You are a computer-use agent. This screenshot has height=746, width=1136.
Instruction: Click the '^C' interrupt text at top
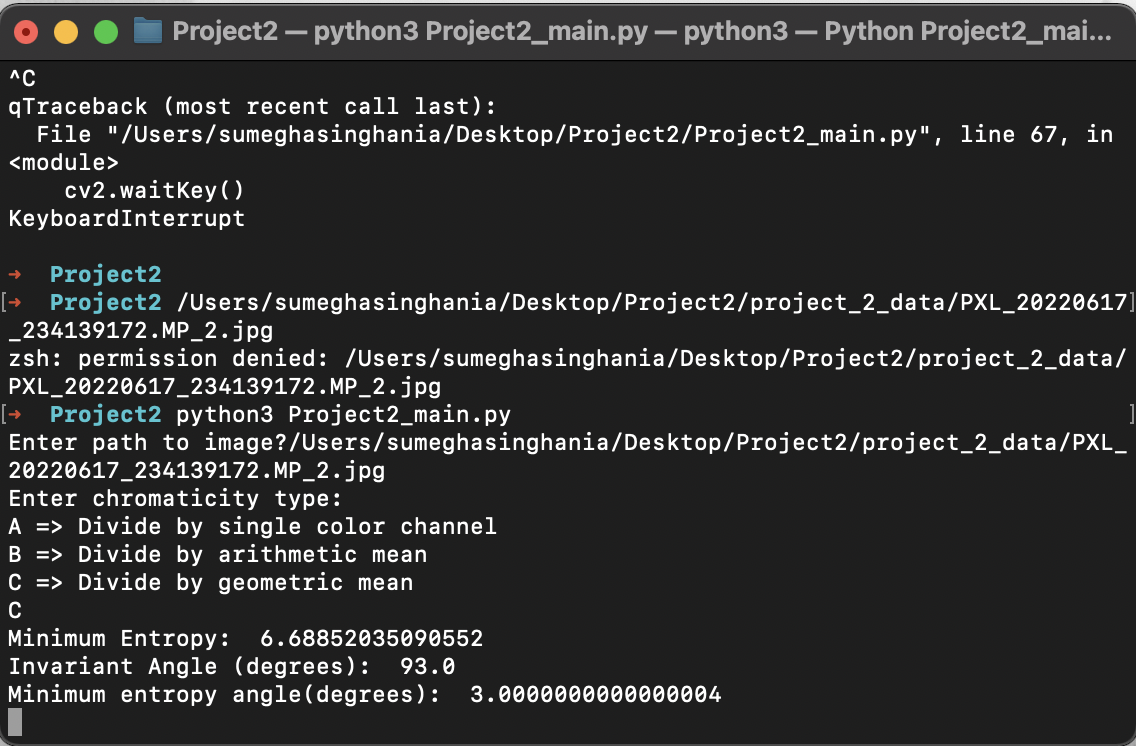click(22, 78)
